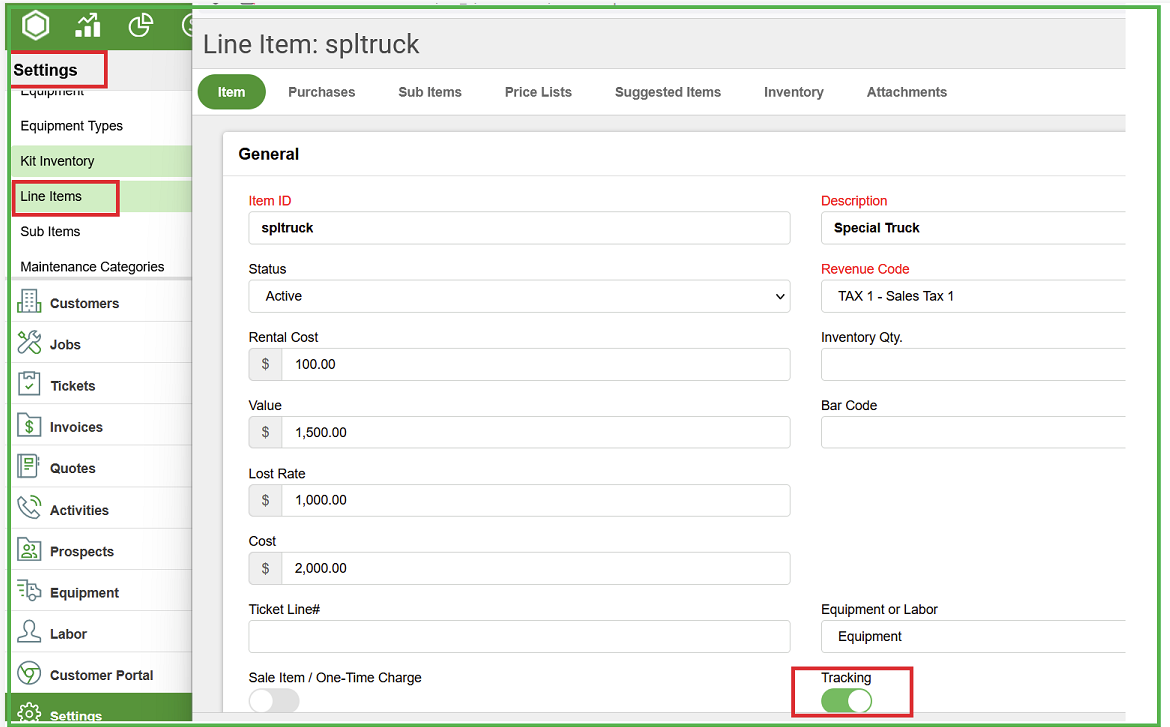This screenshot has height=727, width=1170.
Task: Open the Revenue Code dropdown
Action: click(x=973, y=296)
